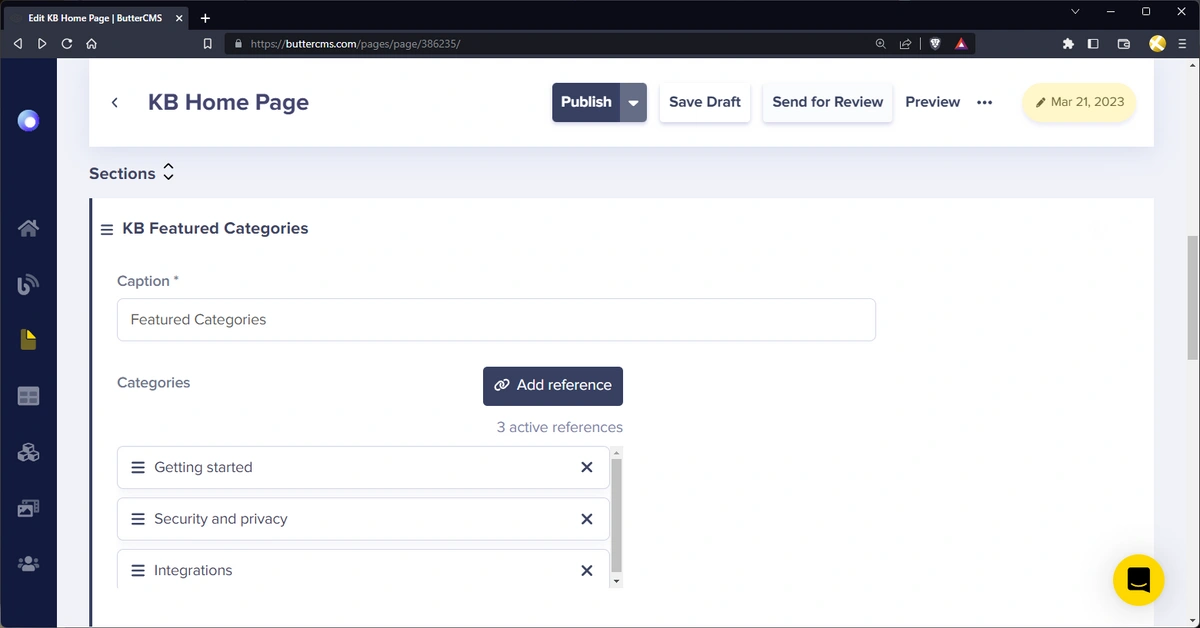Image resolution: width=1200 pixels, height=628 pixels.
Task: Click browser forward navigation arrow
Action: 42,44
